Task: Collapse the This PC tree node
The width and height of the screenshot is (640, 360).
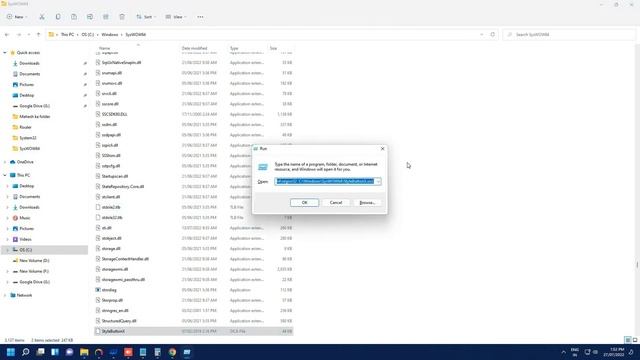Action: click(x=5, y=175)
